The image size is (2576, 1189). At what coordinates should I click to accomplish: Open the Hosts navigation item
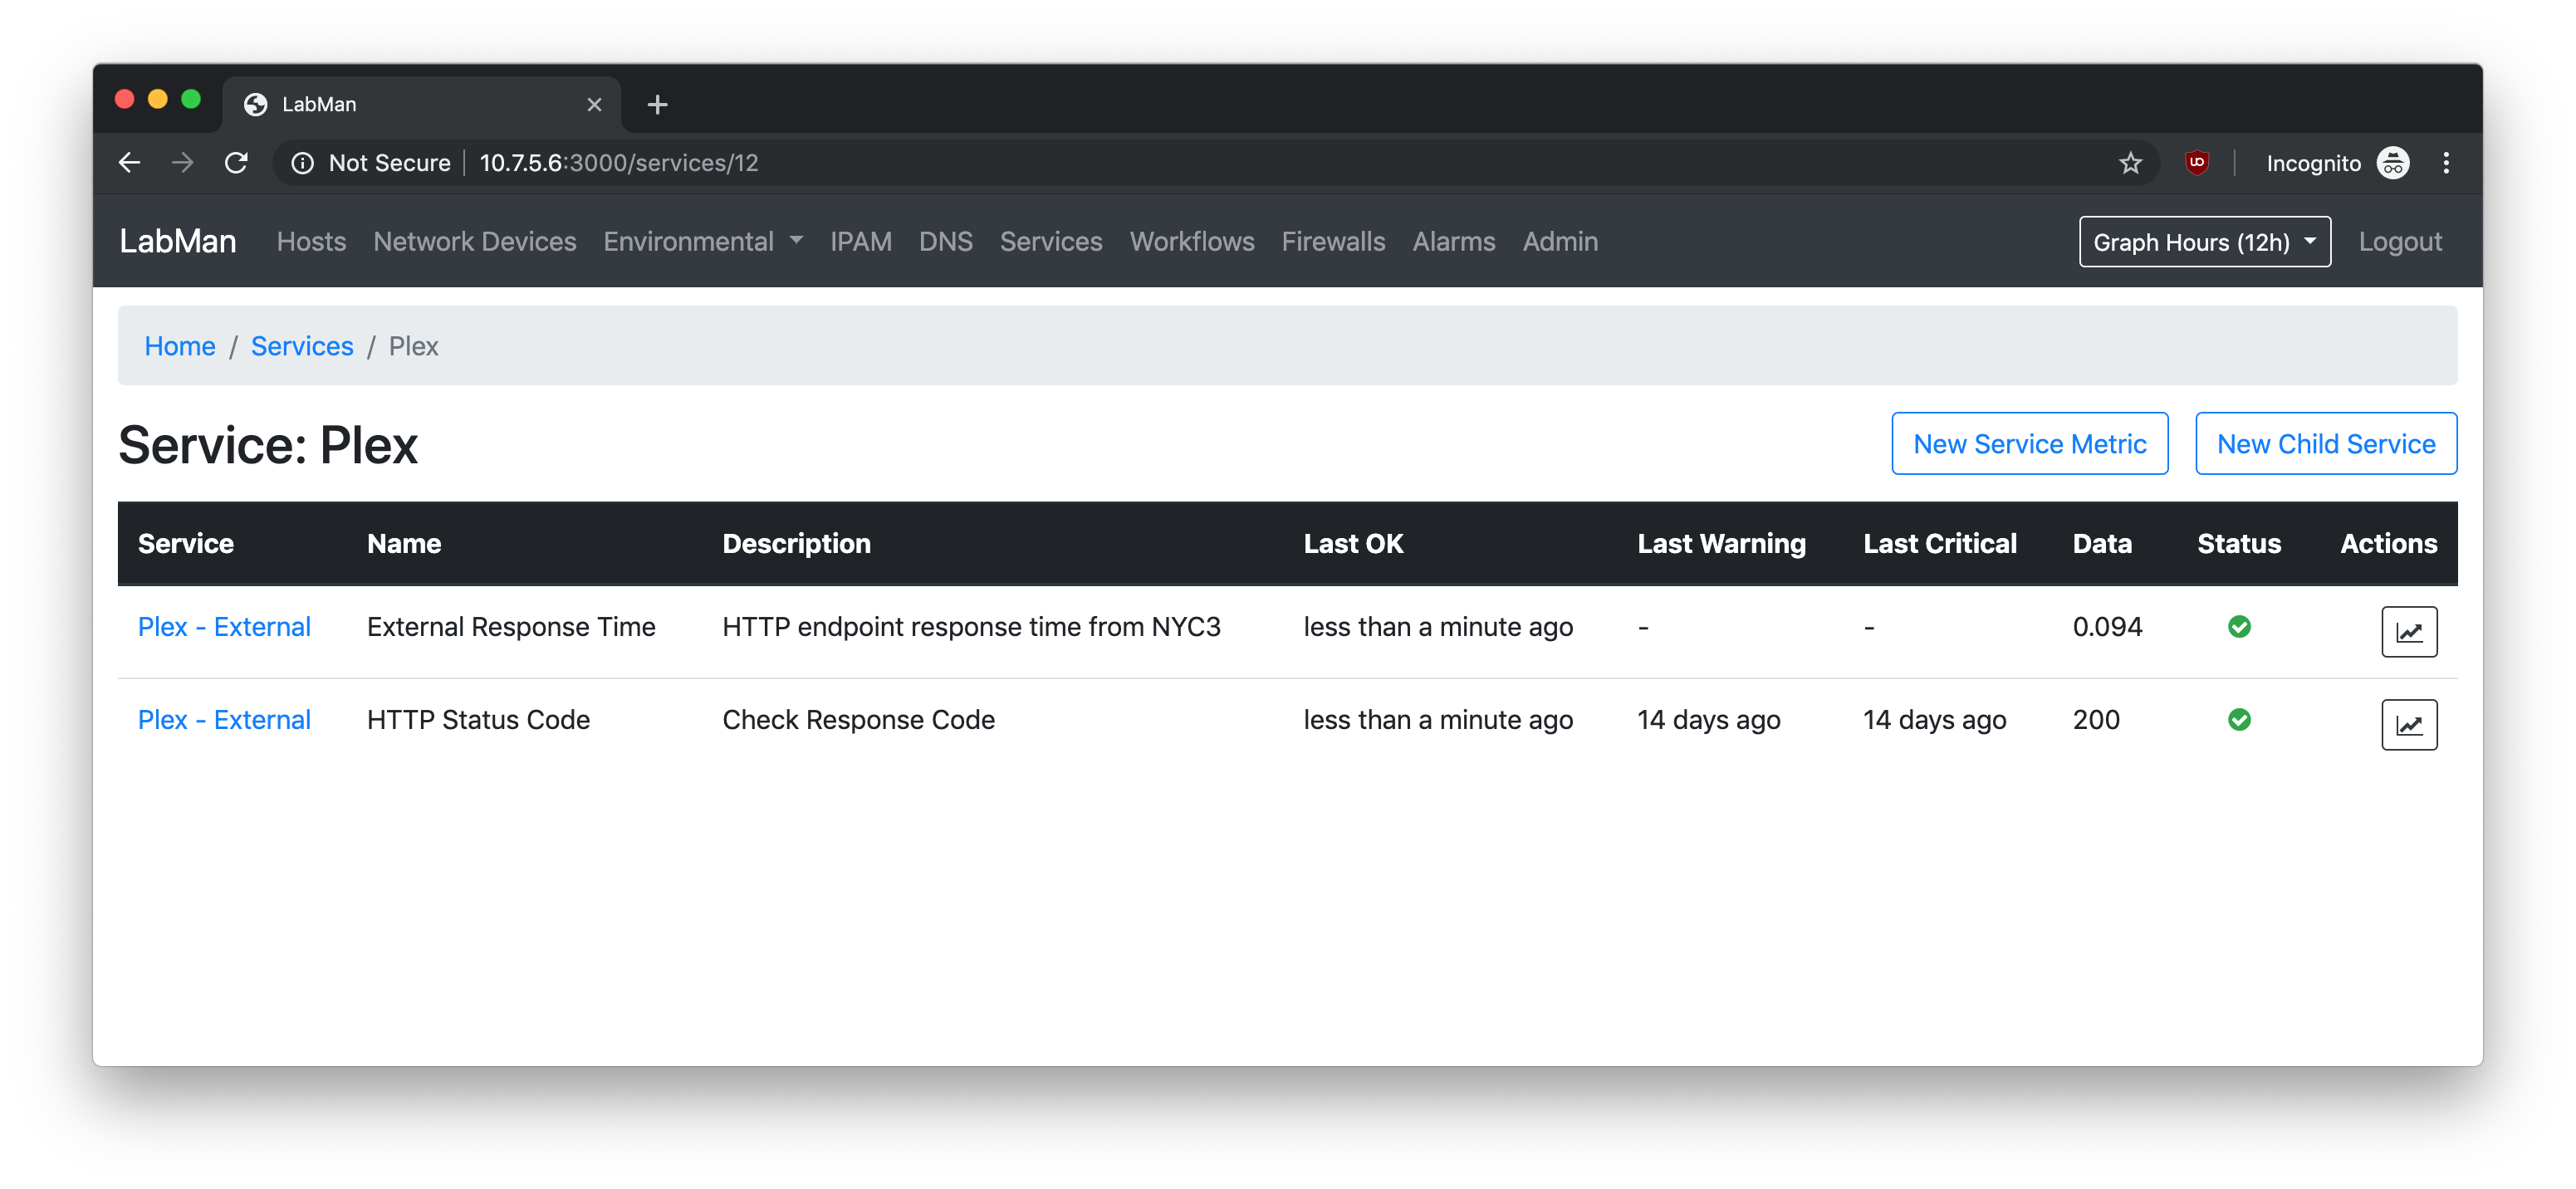[x=311, y=242]
